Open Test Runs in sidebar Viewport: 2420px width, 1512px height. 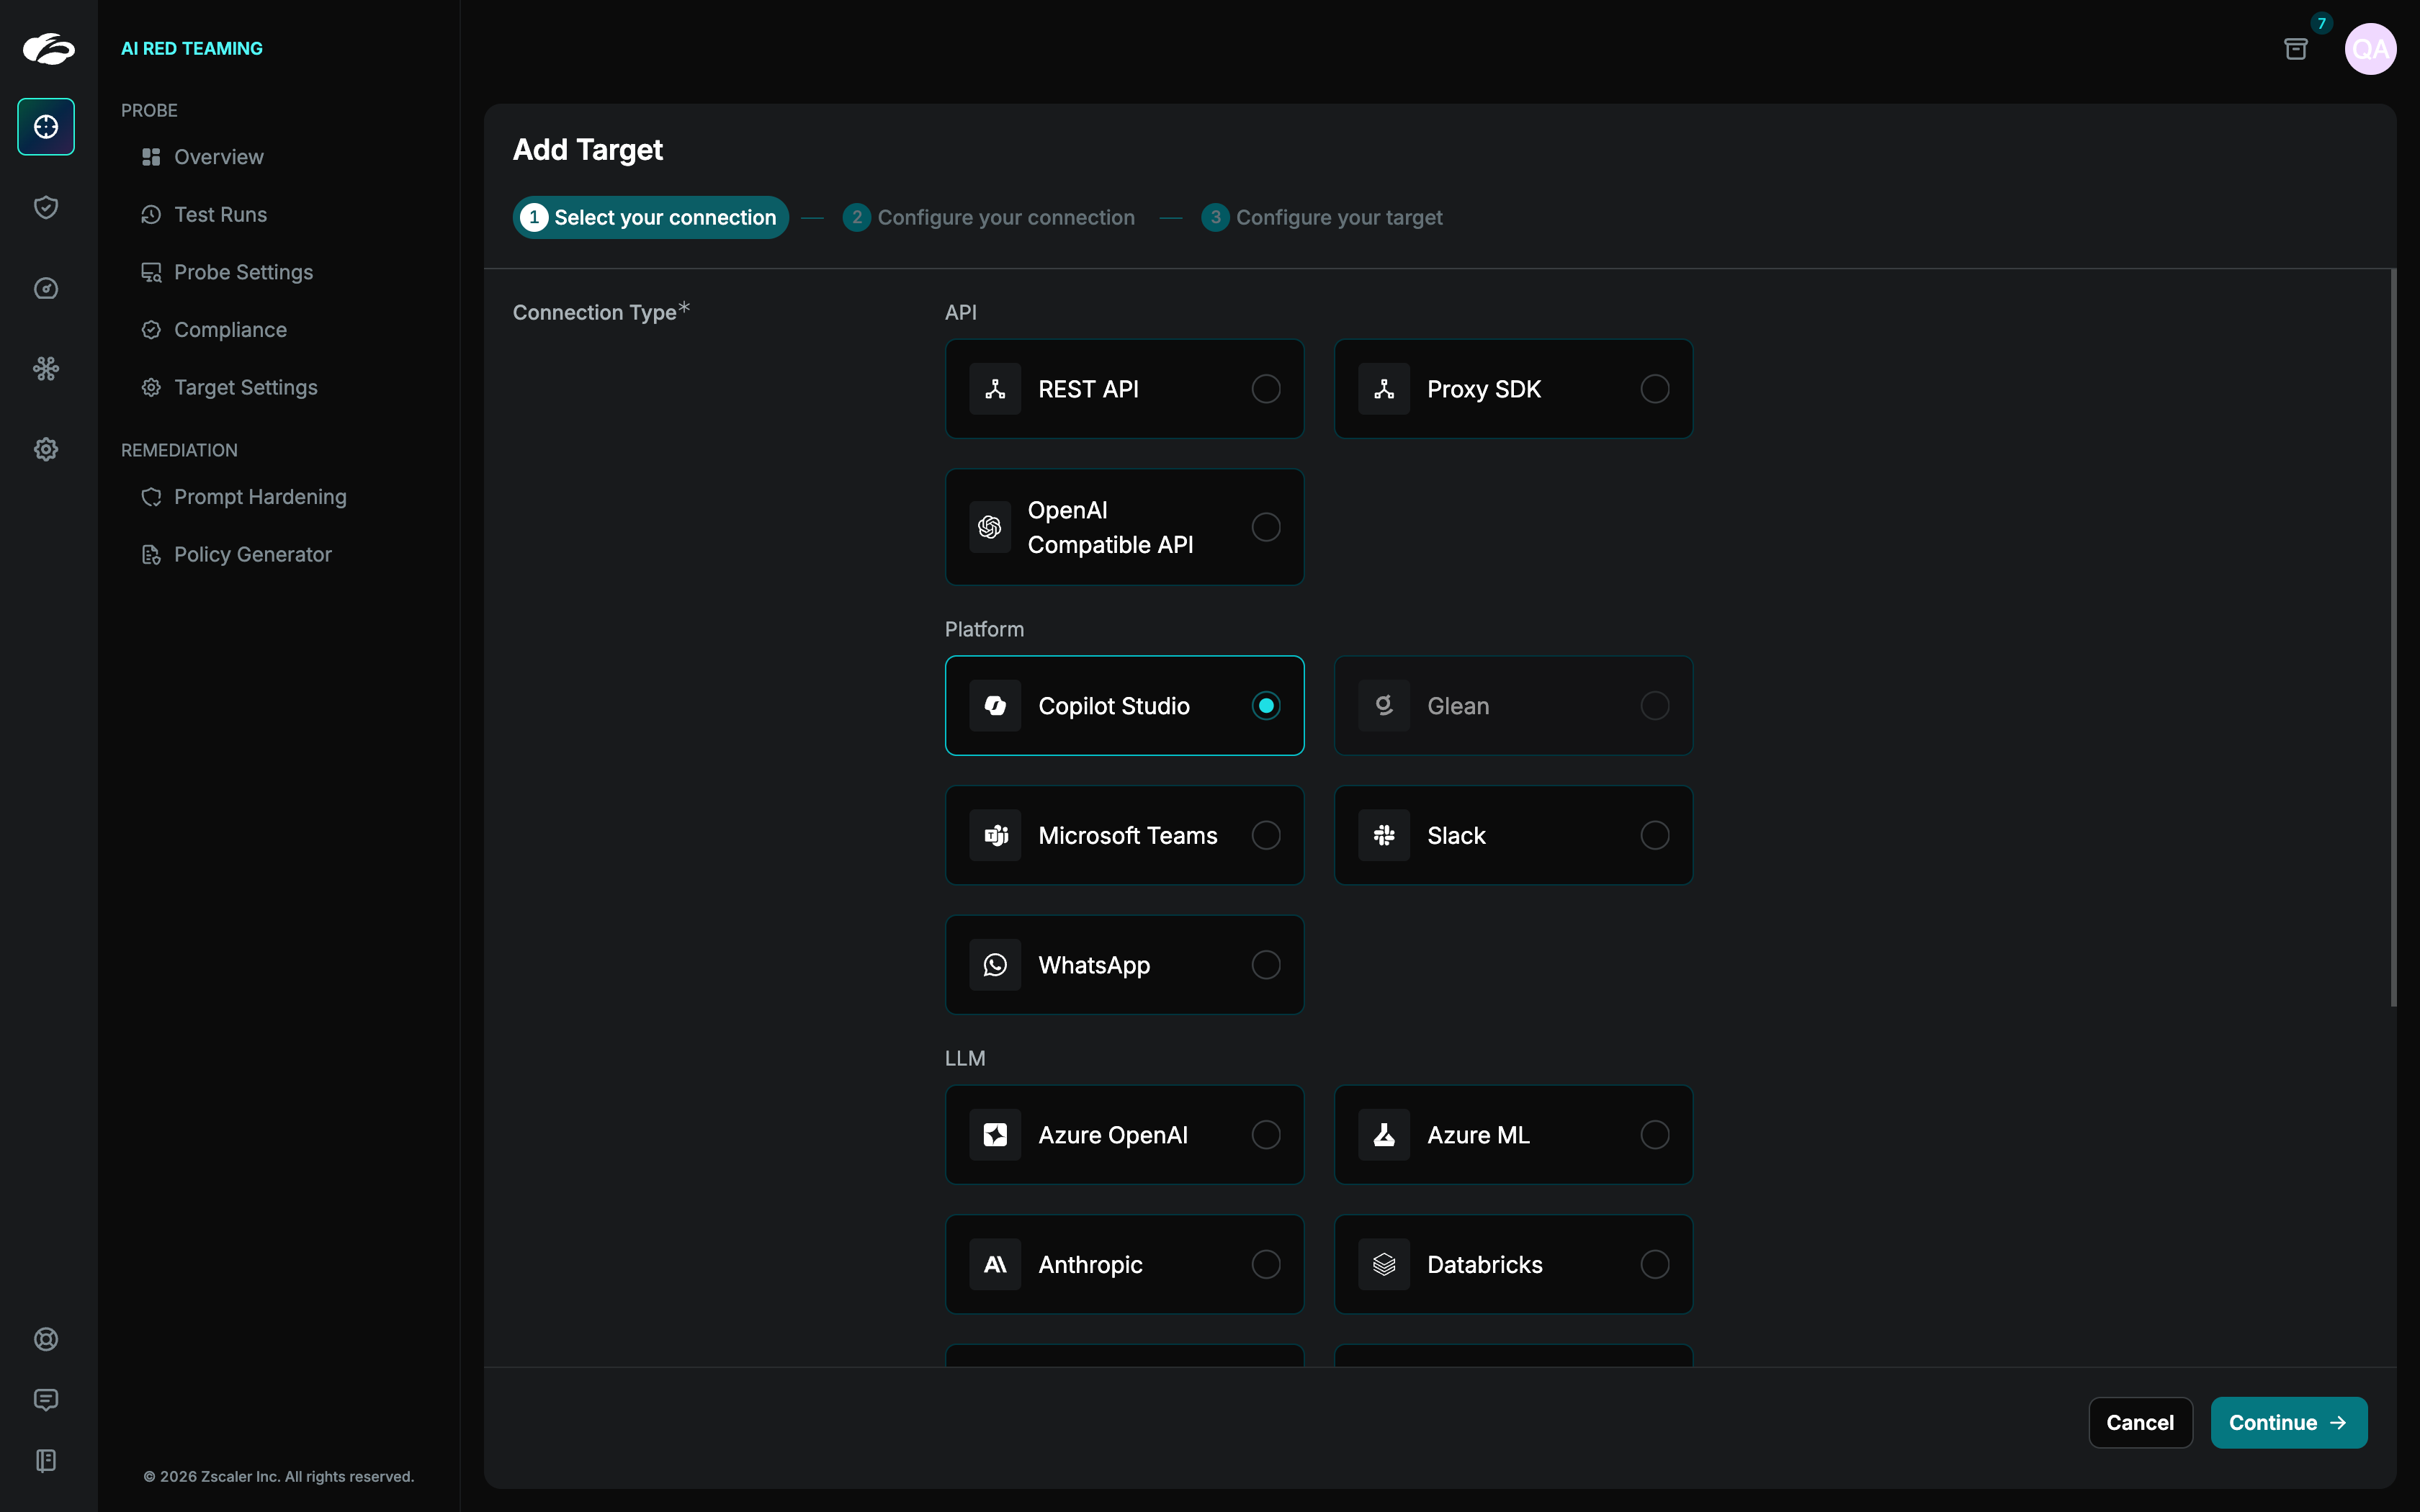pyautogui.click(x=220, y=215)
